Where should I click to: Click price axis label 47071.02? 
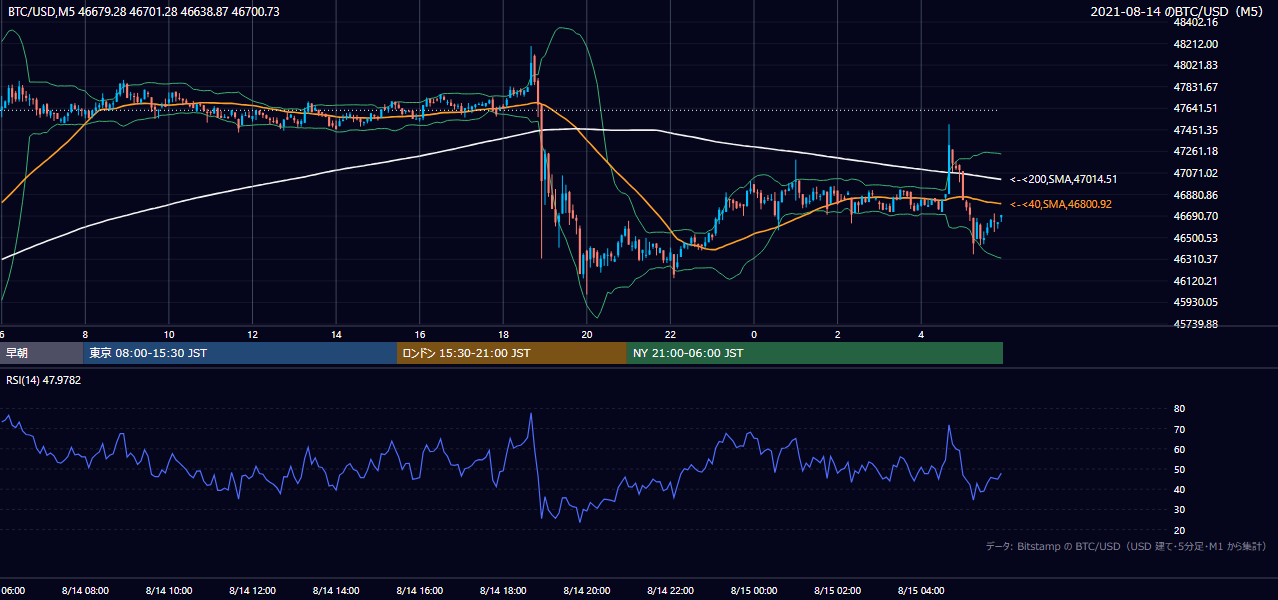tap(1196, 173)
